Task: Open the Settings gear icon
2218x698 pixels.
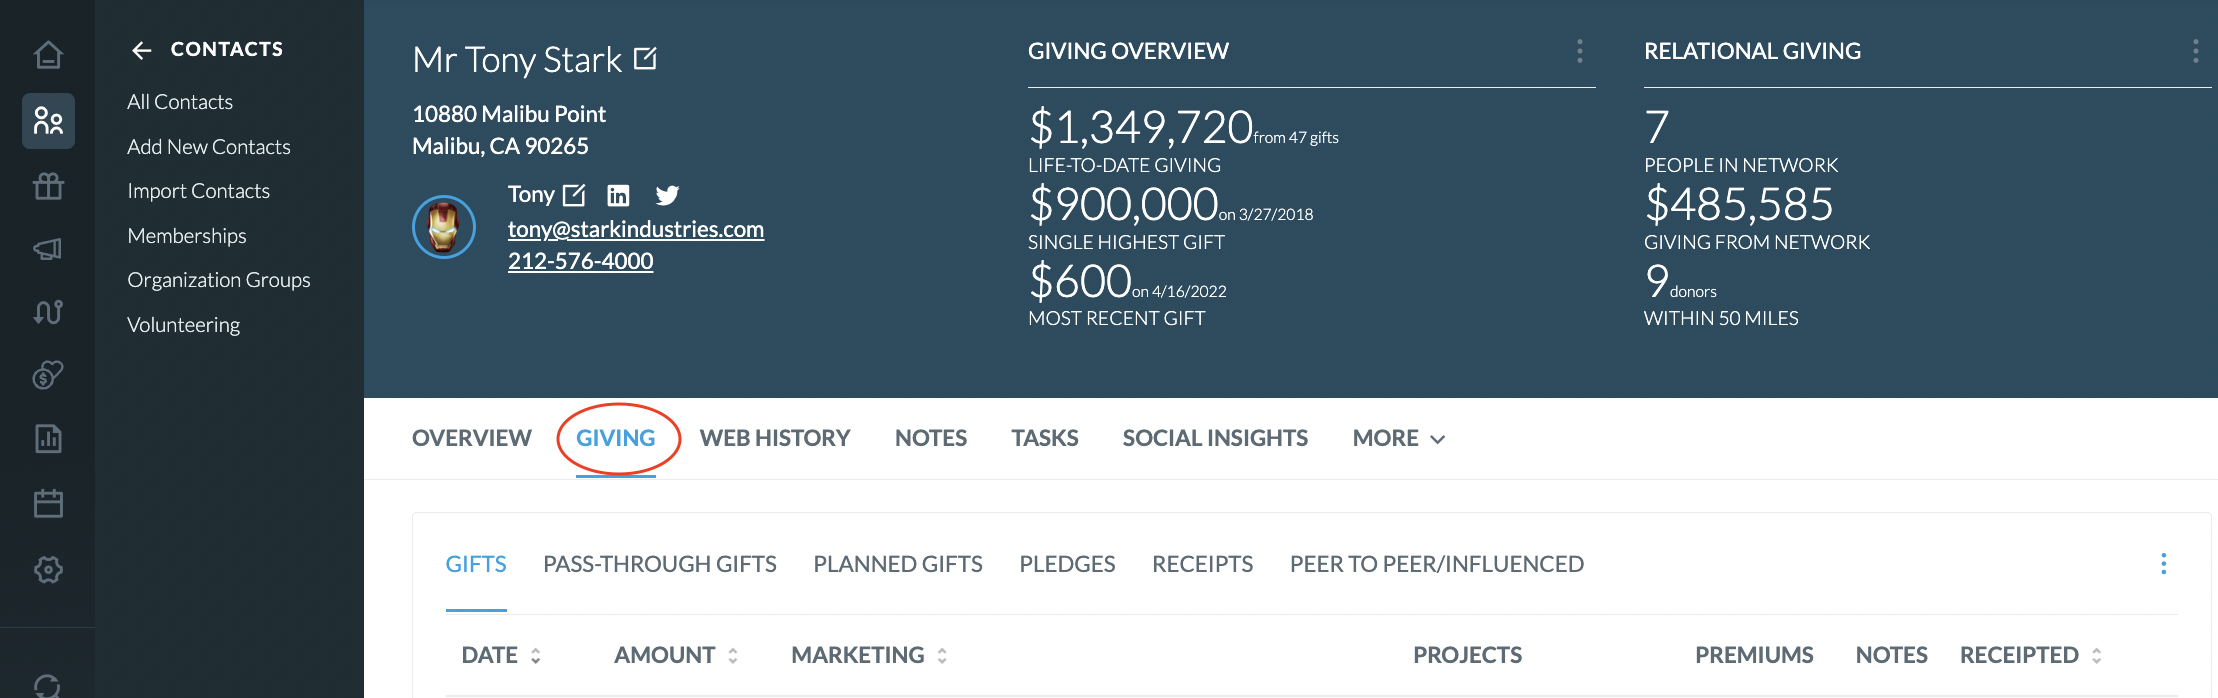Action: (x=48, y=569)
